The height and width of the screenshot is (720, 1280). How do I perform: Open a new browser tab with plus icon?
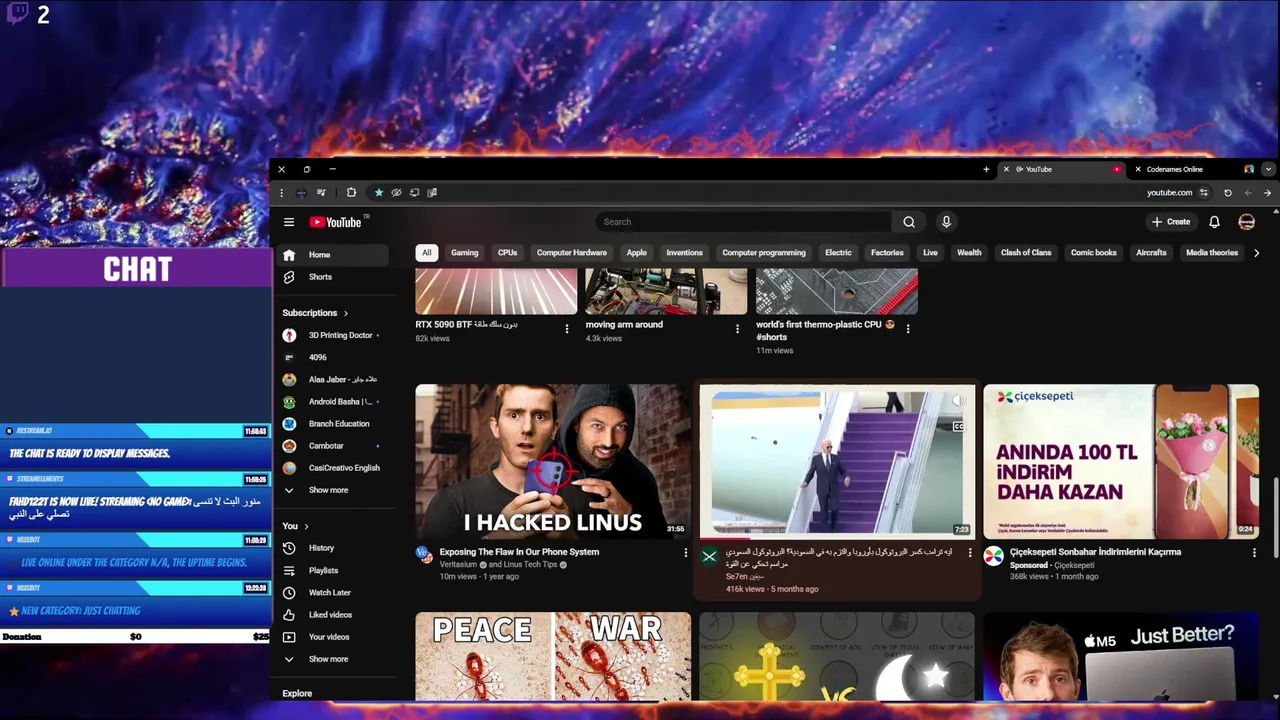tap(986, 169)
